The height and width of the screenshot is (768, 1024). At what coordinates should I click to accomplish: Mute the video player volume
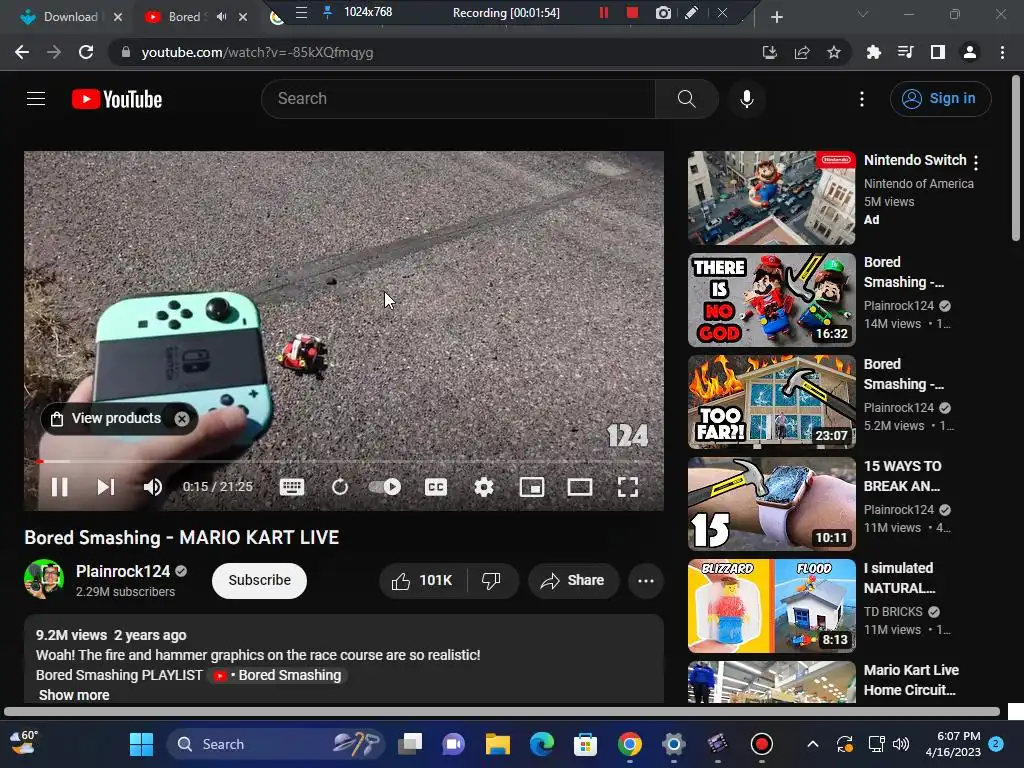point(153,487)
